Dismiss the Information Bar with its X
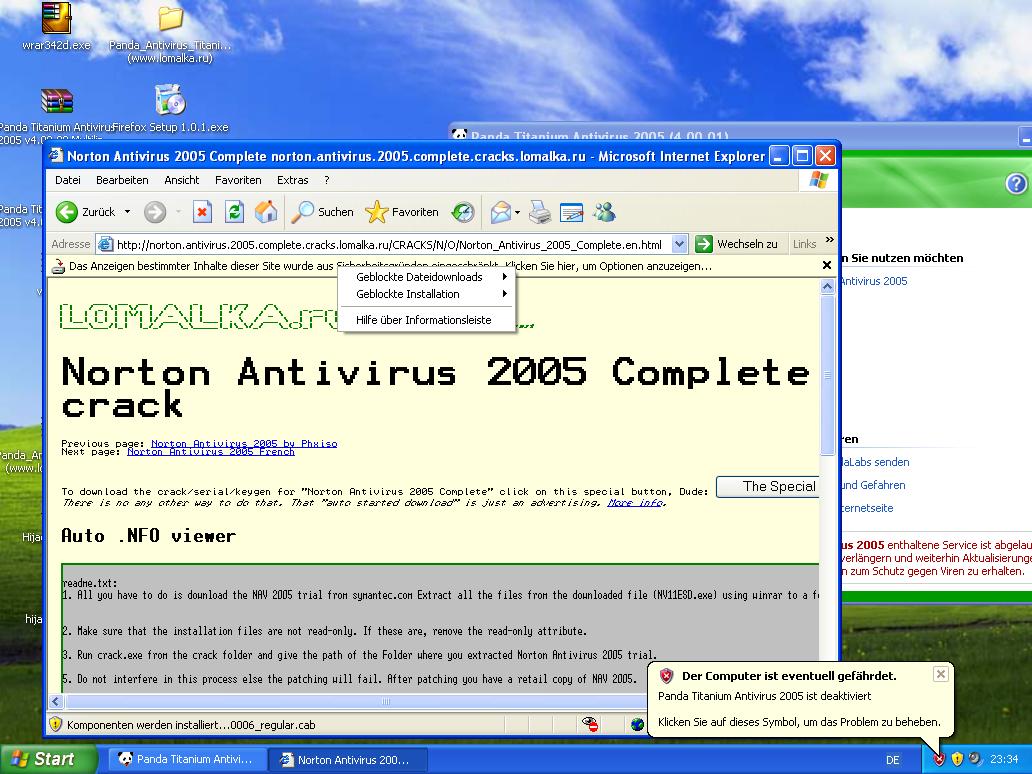 [827, 265]
